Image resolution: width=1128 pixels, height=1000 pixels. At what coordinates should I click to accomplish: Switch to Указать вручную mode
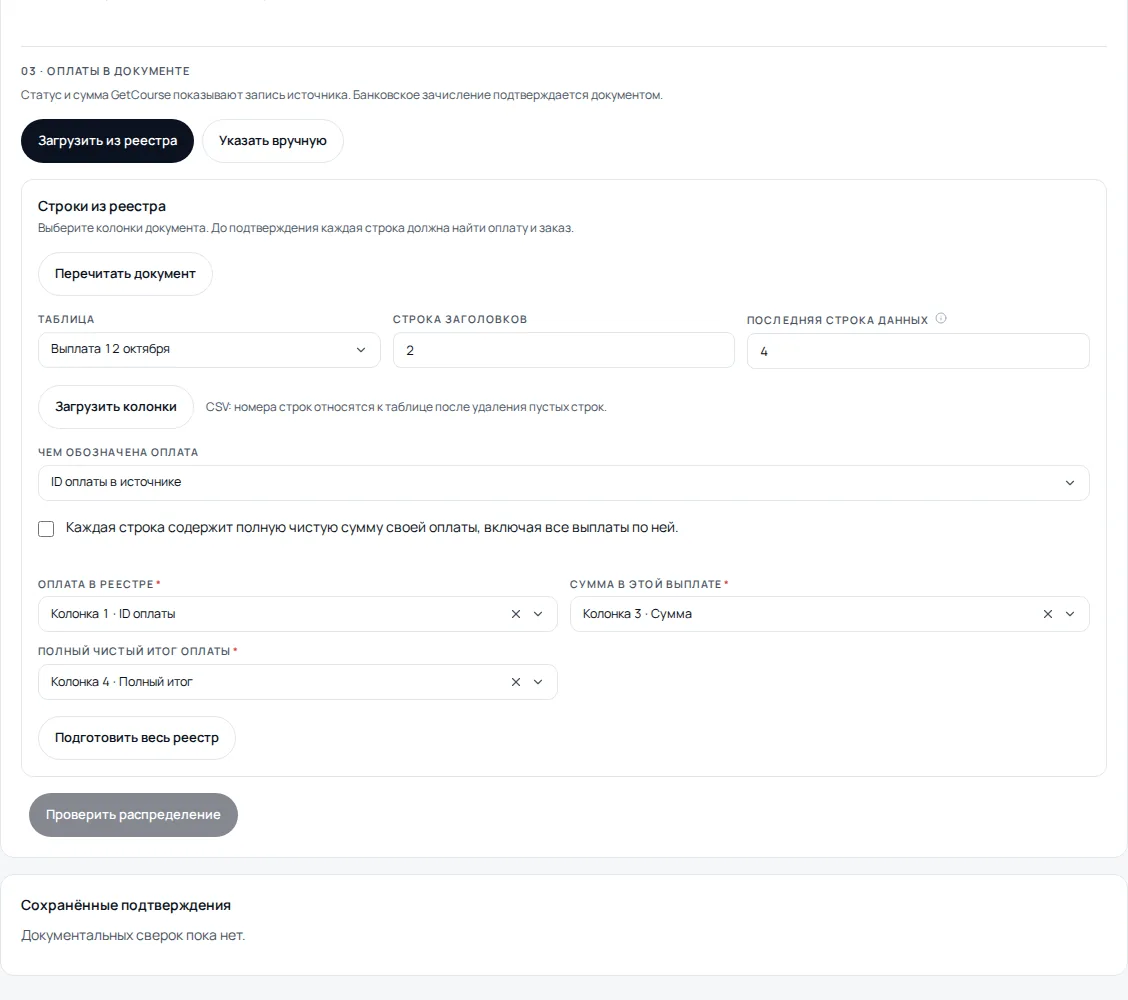(x=273, y=141)
